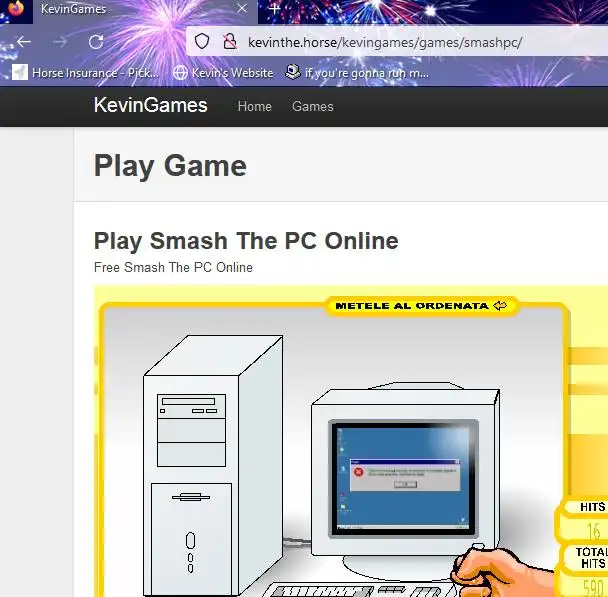Open Horse Insurance bookmark
The image size is (608, 597).
(85, 72)
